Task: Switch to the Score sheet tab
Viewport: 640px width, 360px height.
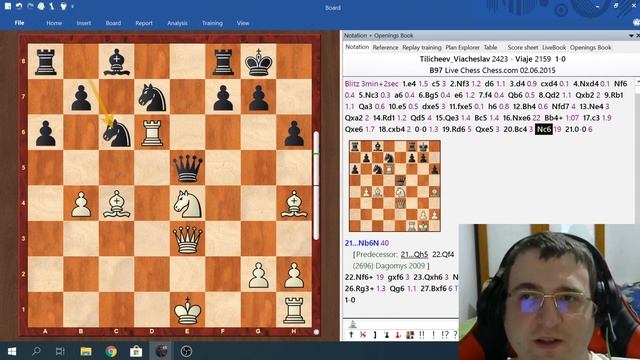Action: (x=523, y=47)
